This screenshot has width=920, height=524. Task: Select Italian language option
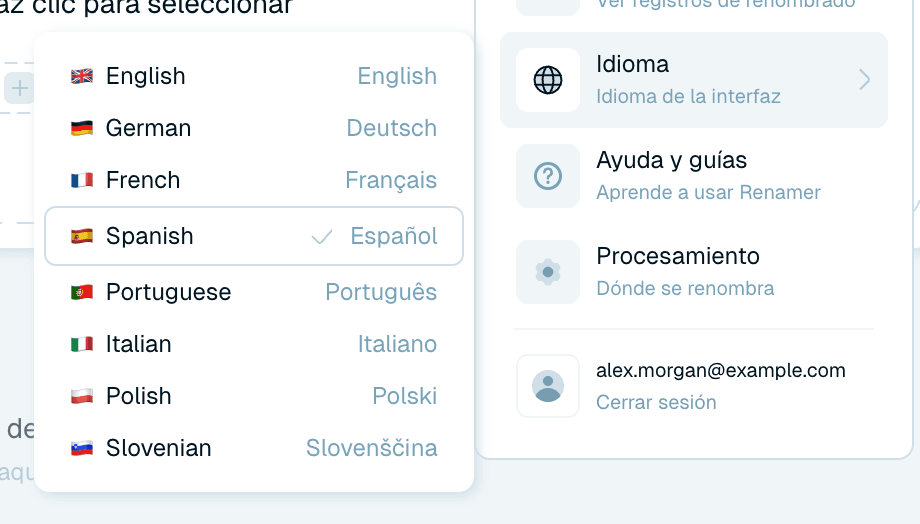click(x=254, y=344)
